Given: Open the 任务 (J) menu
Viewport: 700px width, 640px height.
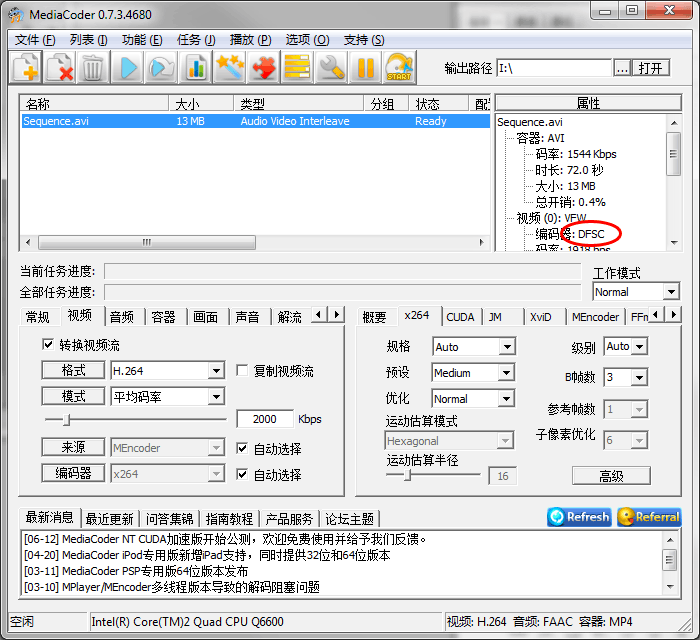Looking at the screenshot, I should (x=196, y=40).
